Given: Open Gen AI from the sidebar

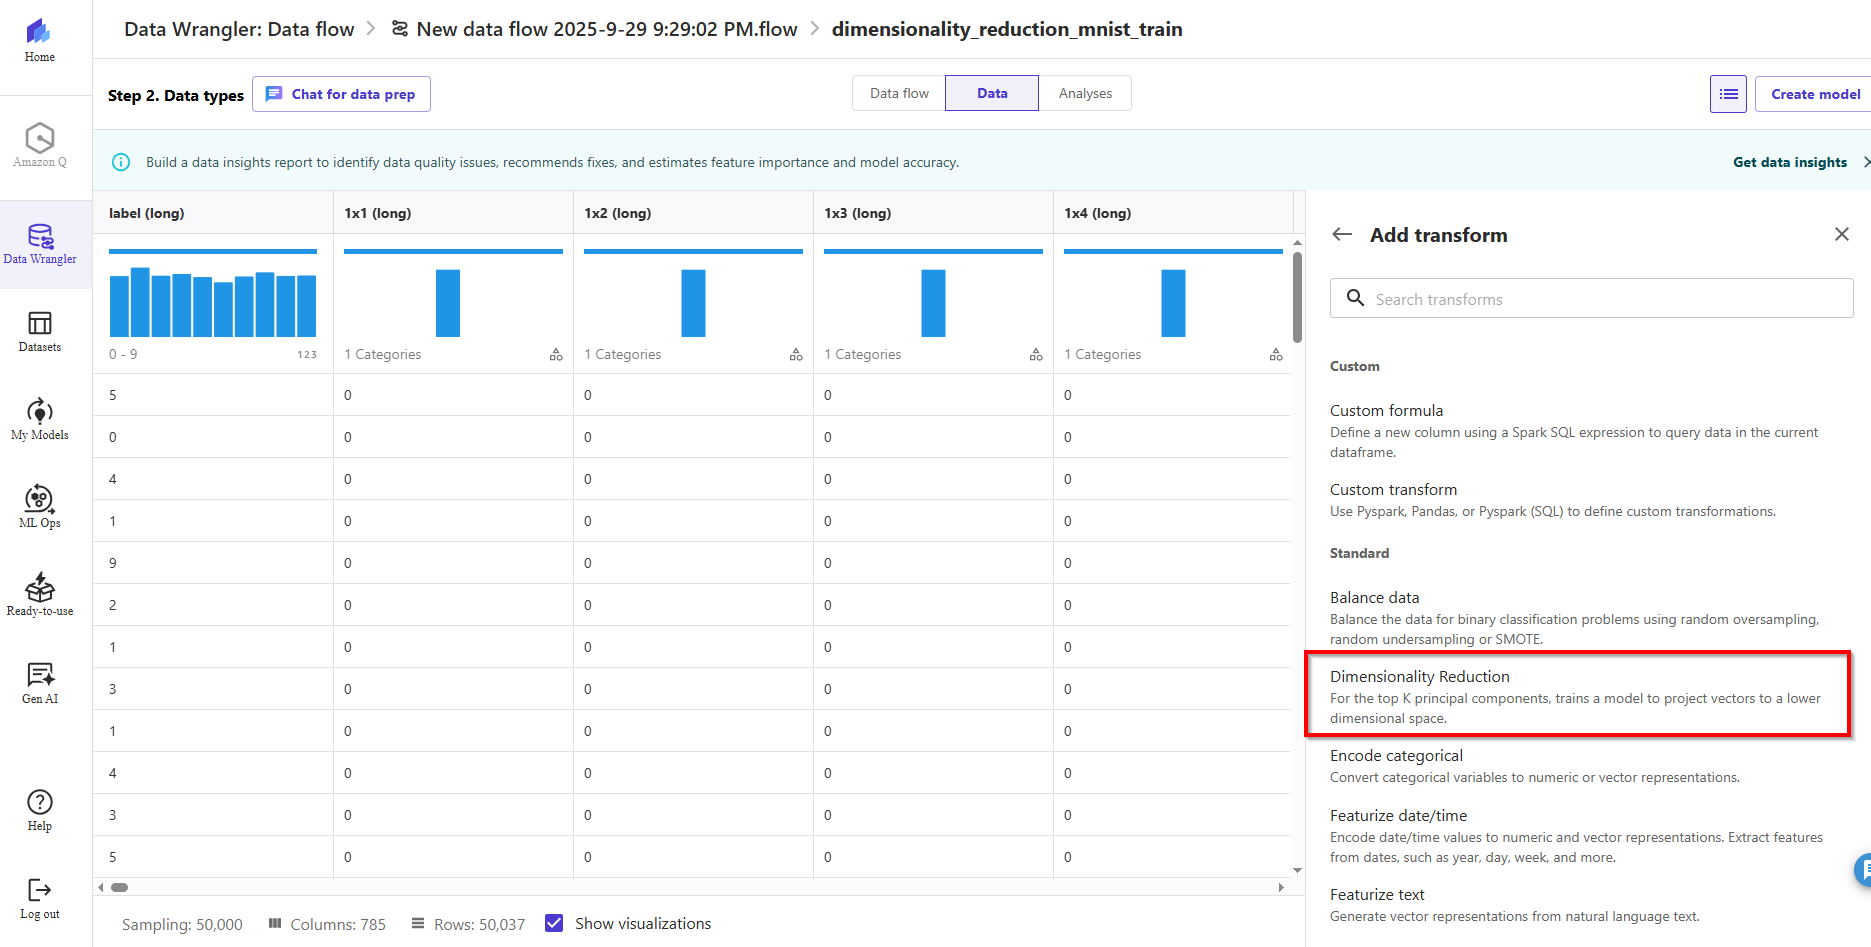Looking at the screenshot, I should coord(40,682).
